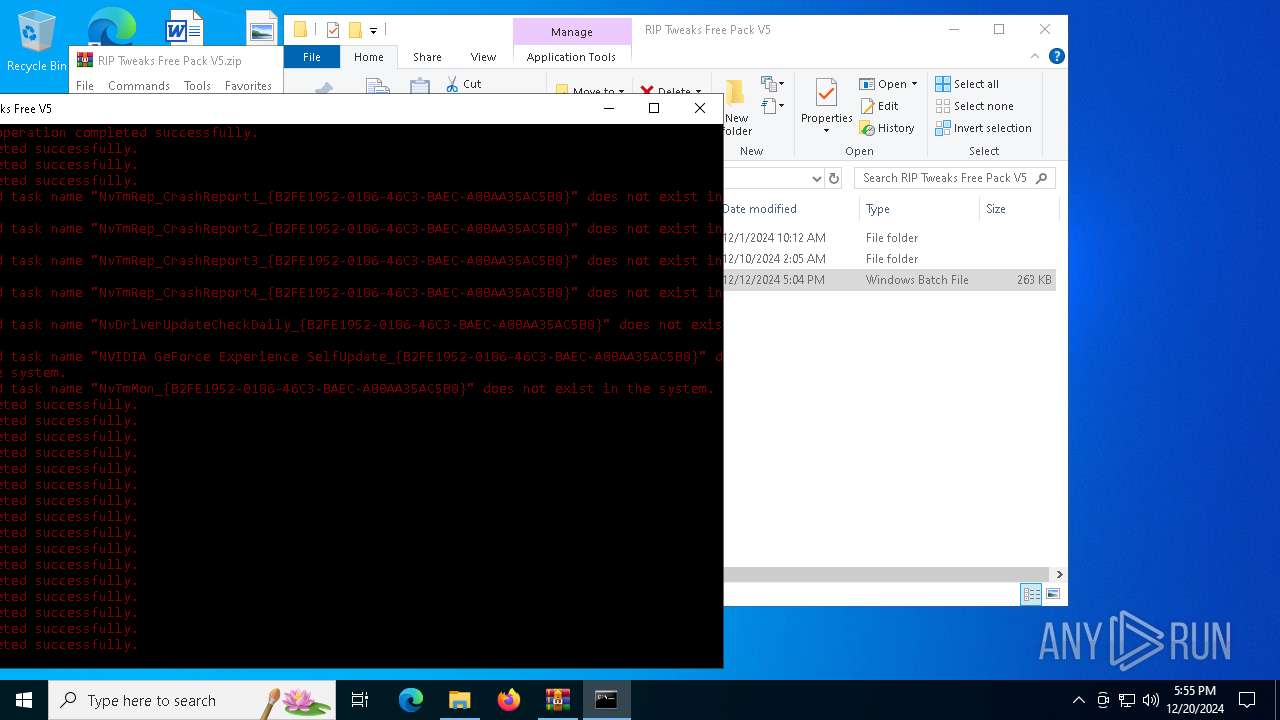
Task: Click the Quick Access new folder icon
Action: pos(355,30)
